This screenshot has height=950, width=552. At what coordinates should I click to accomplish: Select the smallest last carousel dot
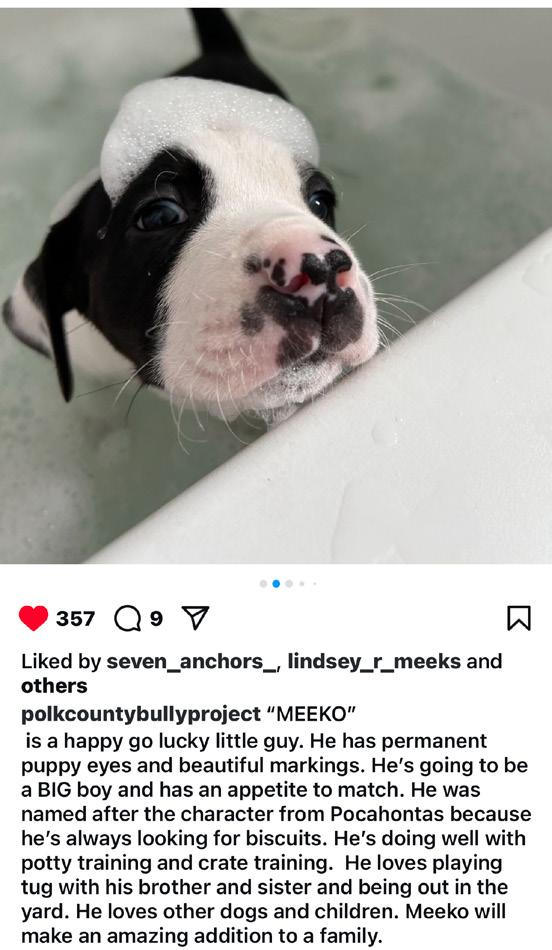[x=314, y=584]
